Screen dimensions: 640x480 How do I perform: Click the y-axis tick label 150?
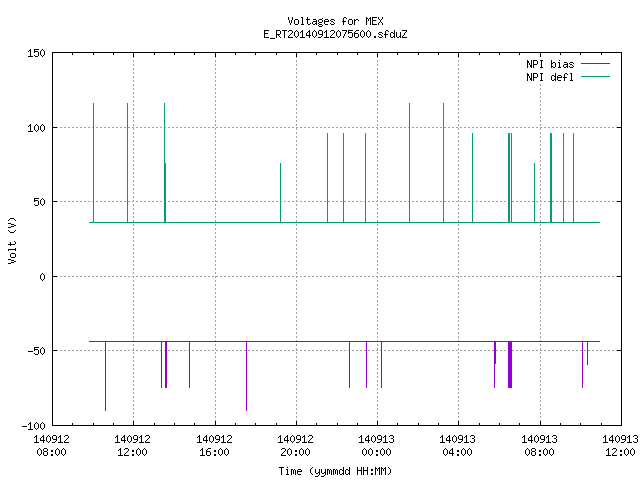pyautogui.click(x=36, y=53)
